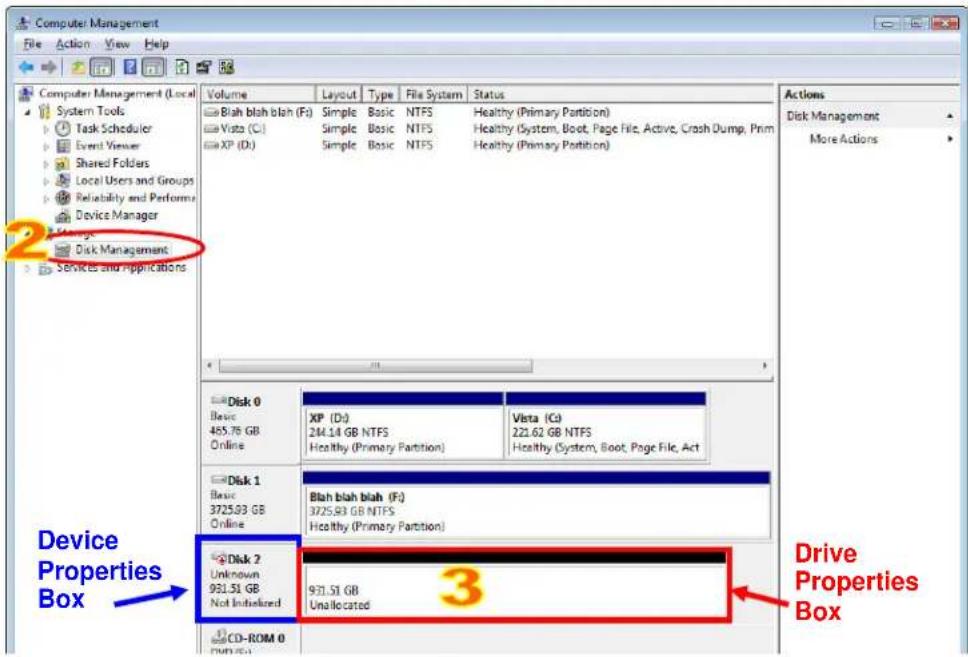Image resolution: width=968 pixels, height=657 pixels.
Task: Click the Disk 0 465.76 GB label
Action: click(x=235, y=430)
